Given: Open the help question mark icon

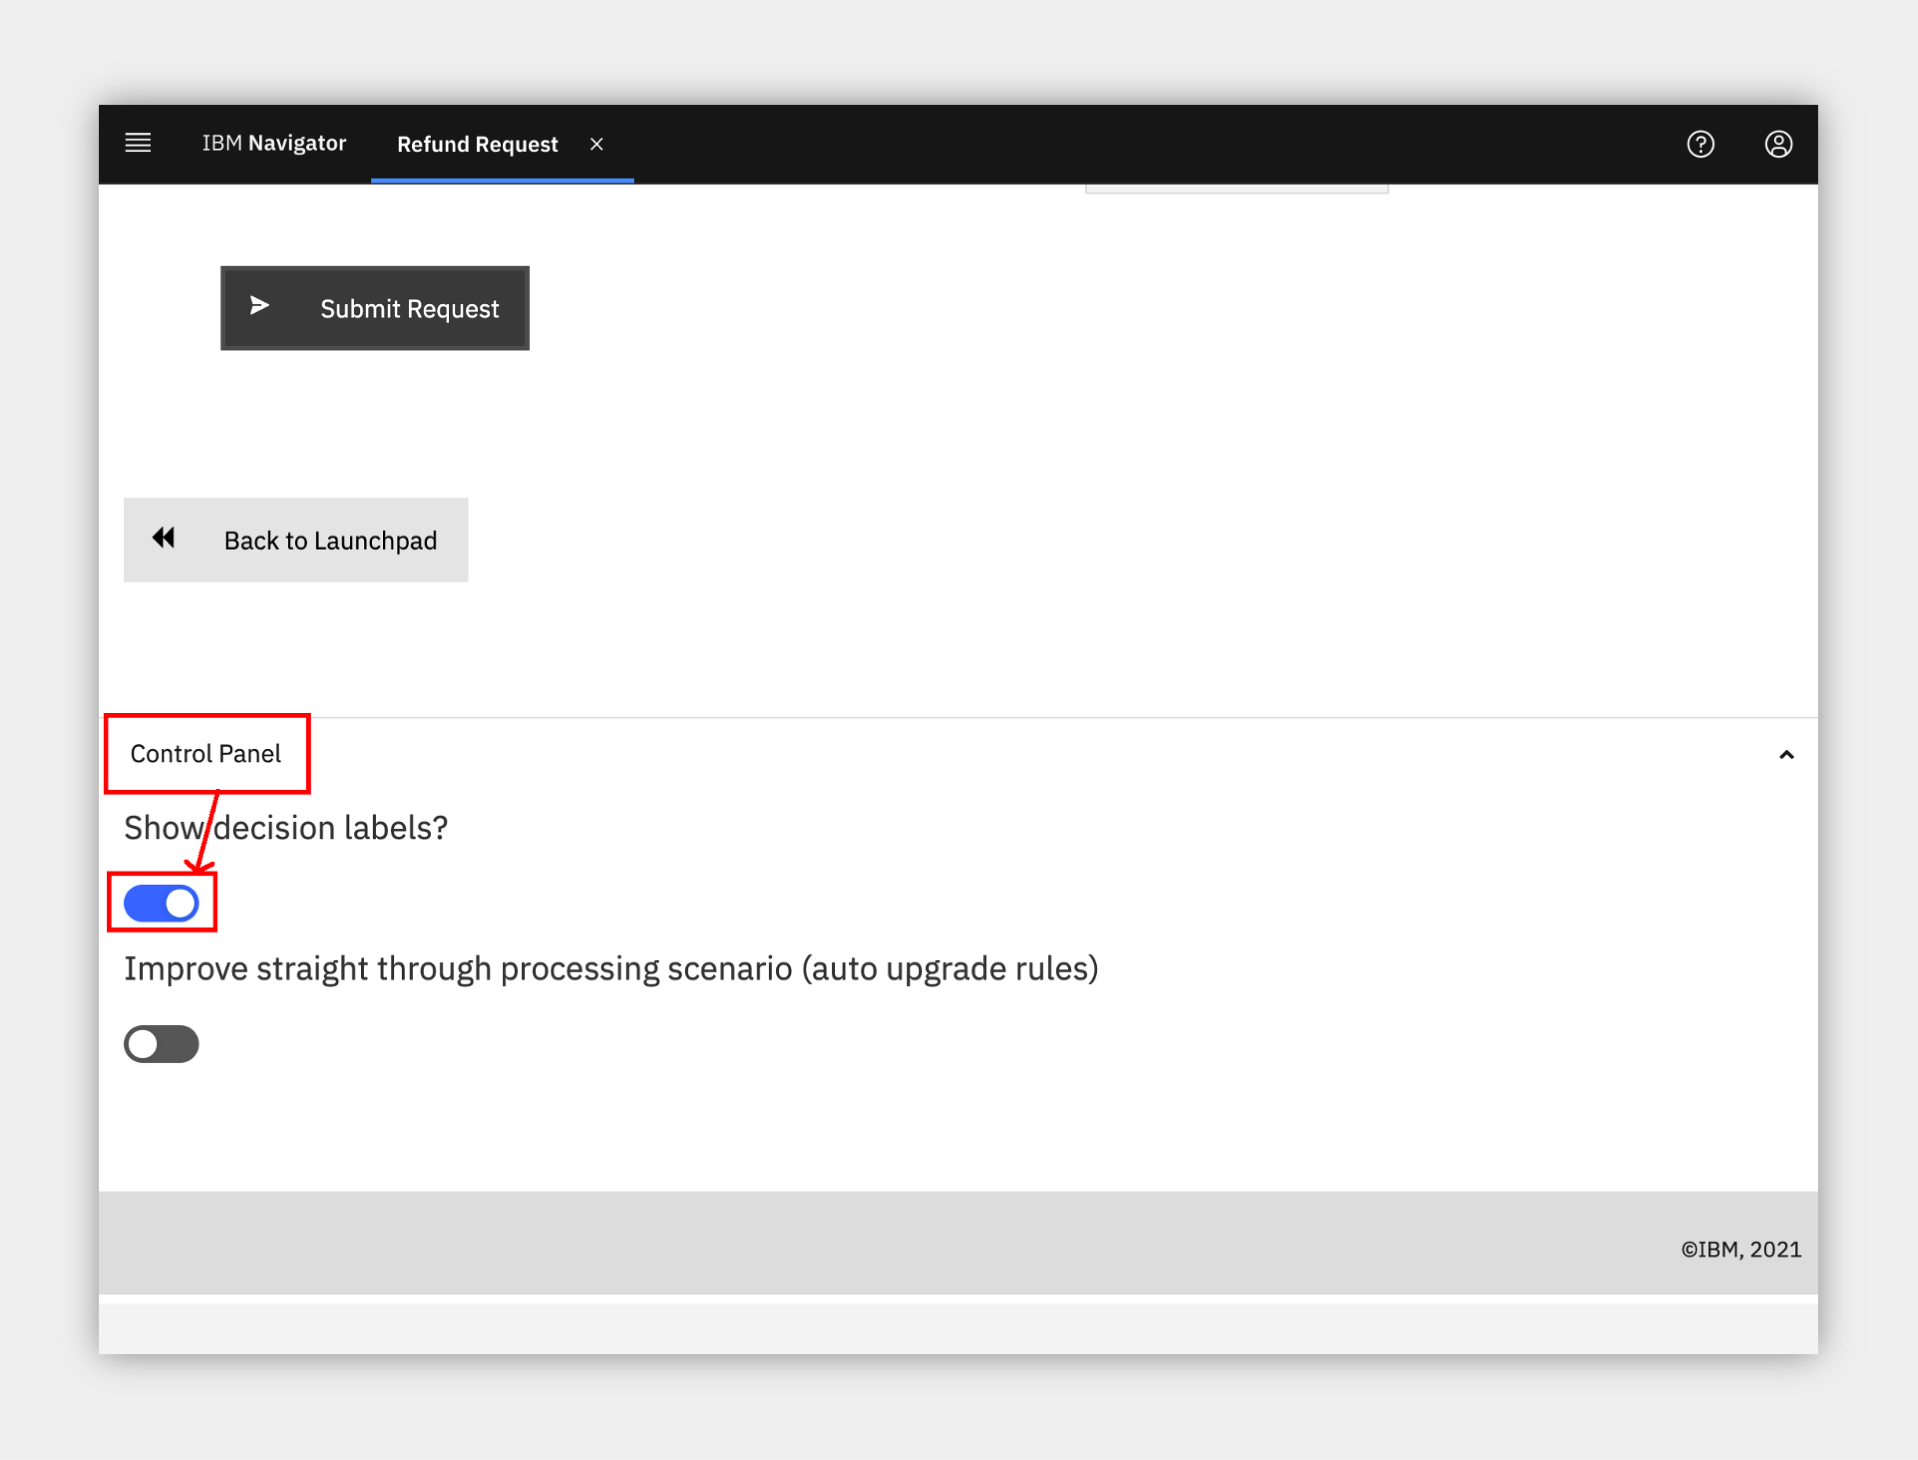Looking at the screenshot, I should coord(1700,144).
